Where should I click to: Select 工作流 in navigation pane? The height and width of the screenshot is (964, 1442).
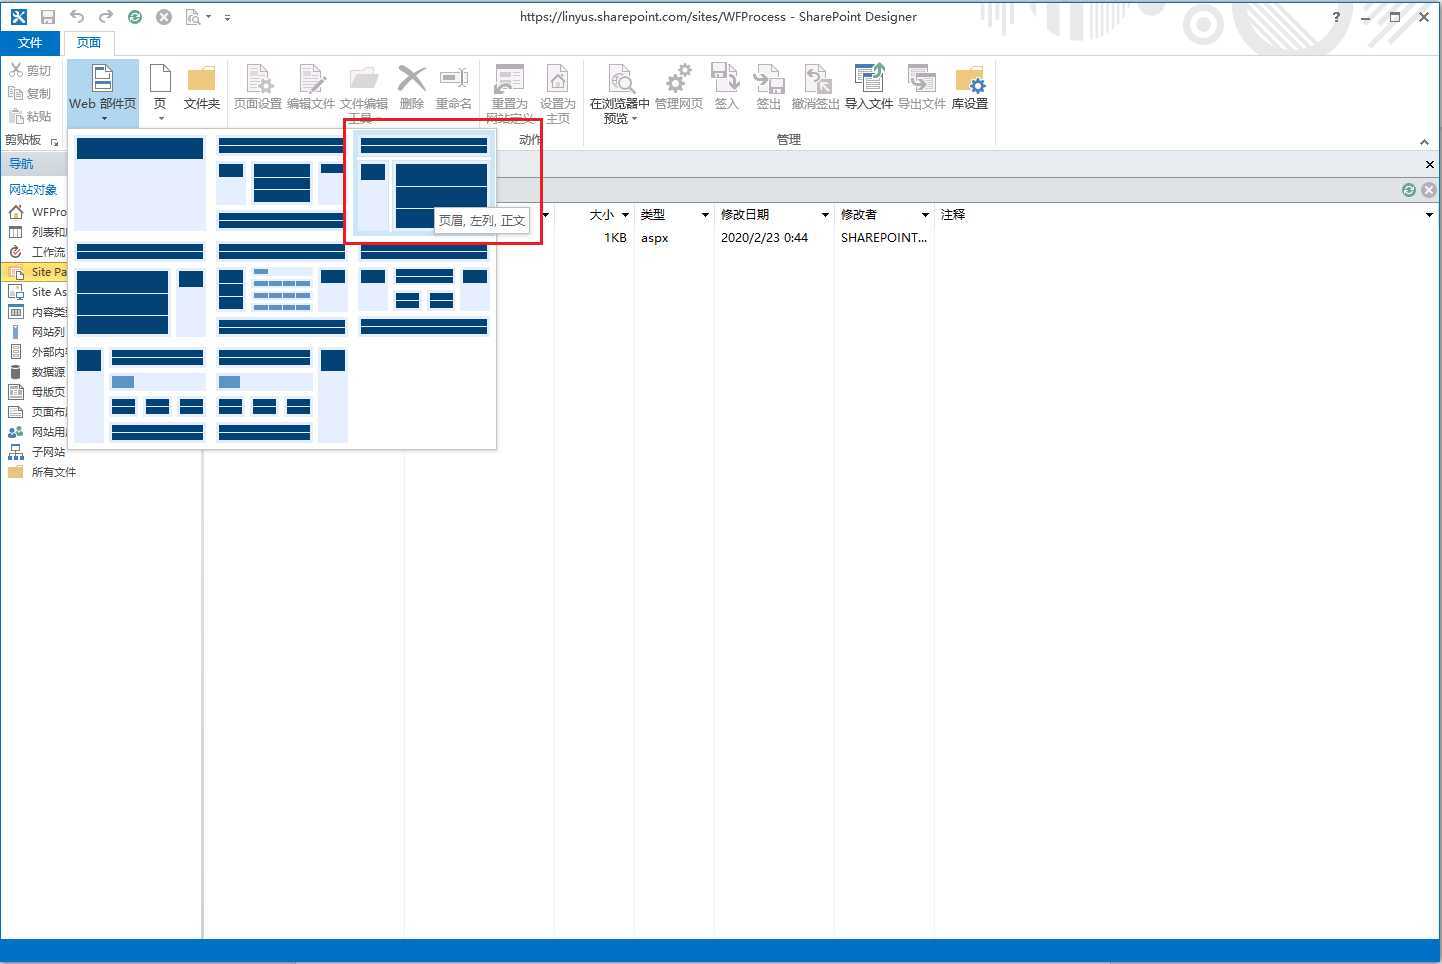(37, 252)
